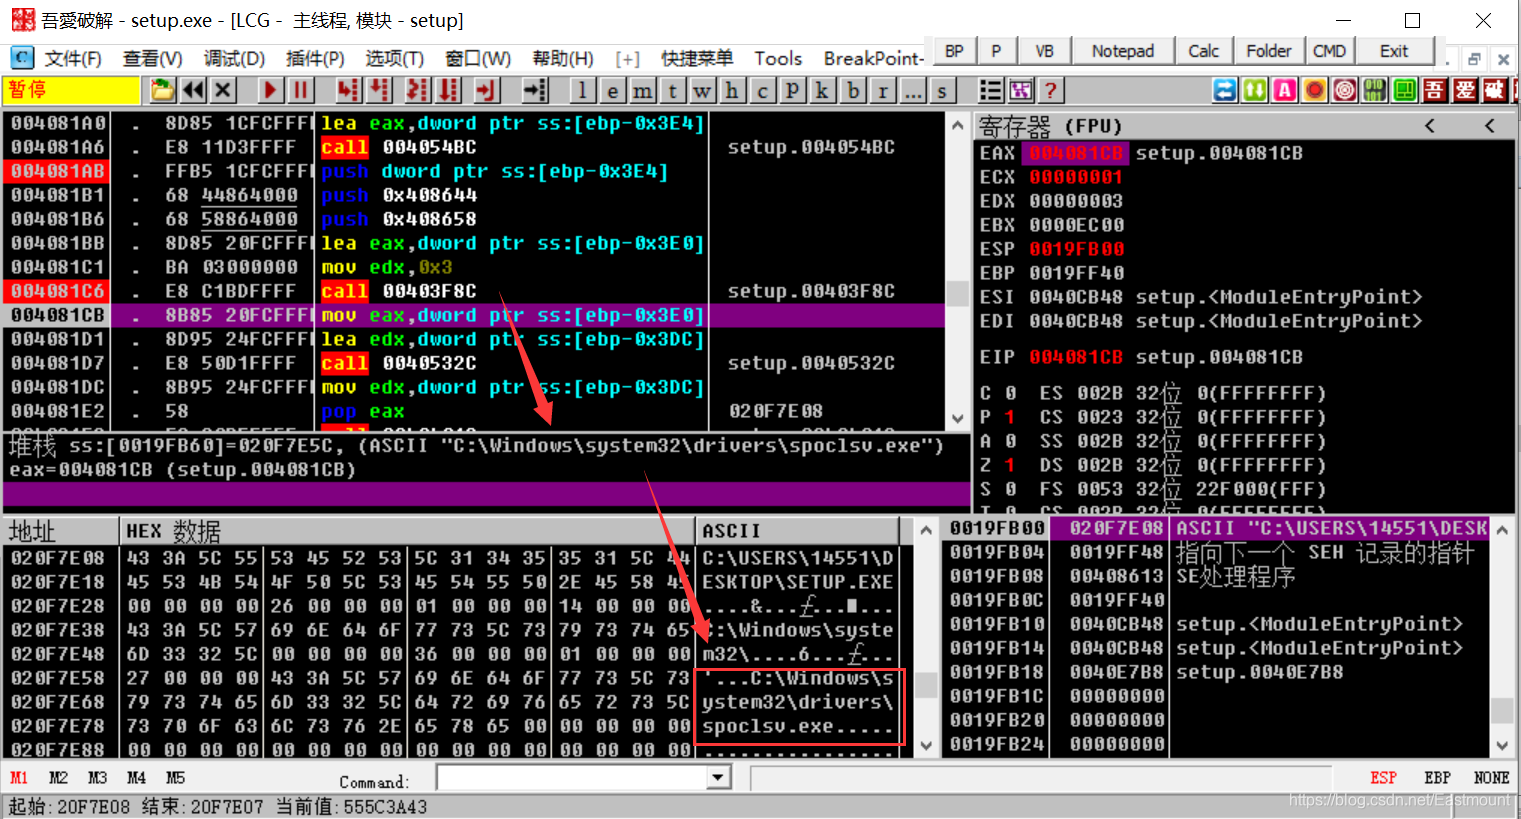Open Handles window via 'h' button
This screenshot has height=819, width=1521.
point(732,90)
